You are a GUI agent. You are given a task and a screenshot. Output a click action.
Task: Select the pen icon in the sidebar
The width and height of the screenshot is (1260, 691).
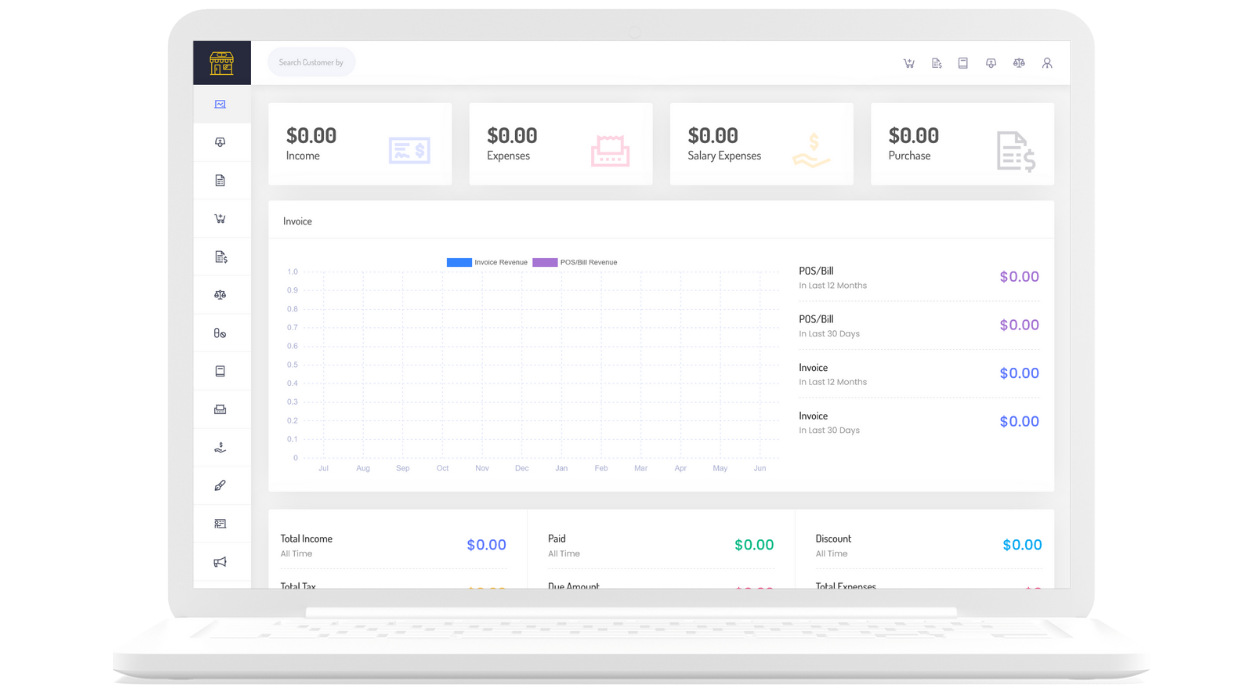click(220, 486)
